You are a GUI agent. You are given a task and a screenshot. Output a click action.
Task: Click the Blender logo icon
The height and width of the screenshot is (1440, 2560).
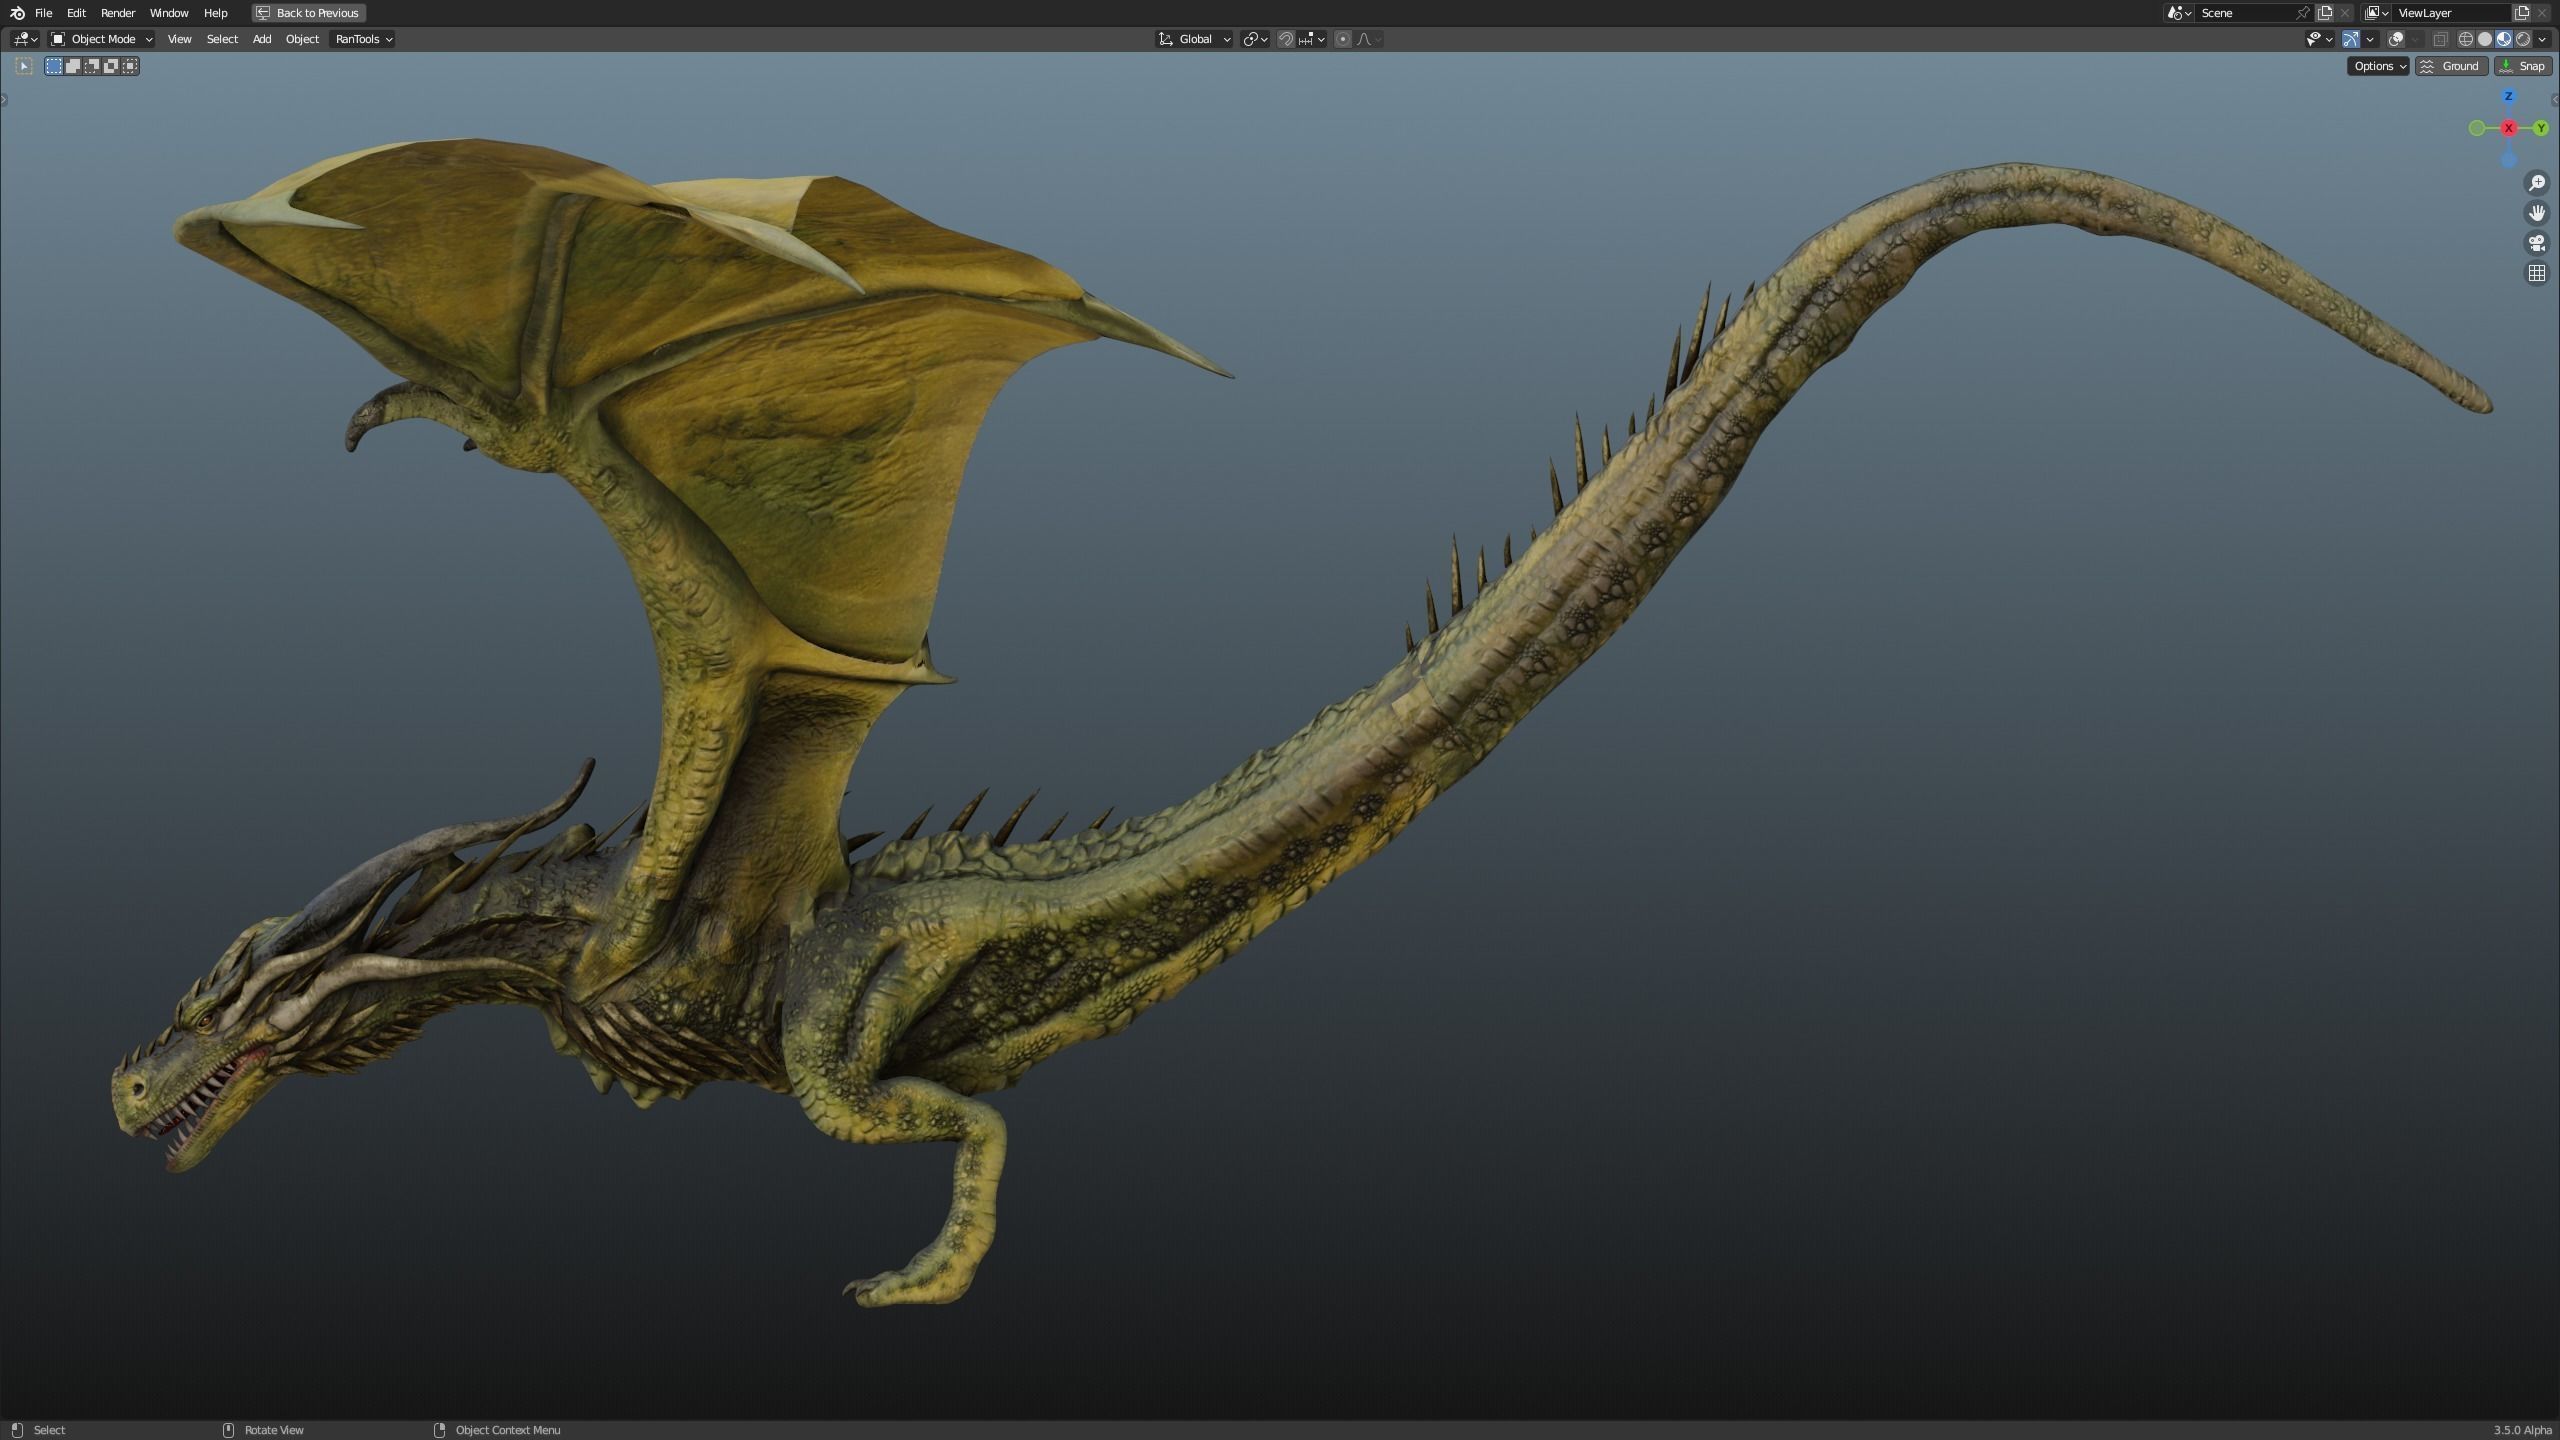(x=17, y=13)
